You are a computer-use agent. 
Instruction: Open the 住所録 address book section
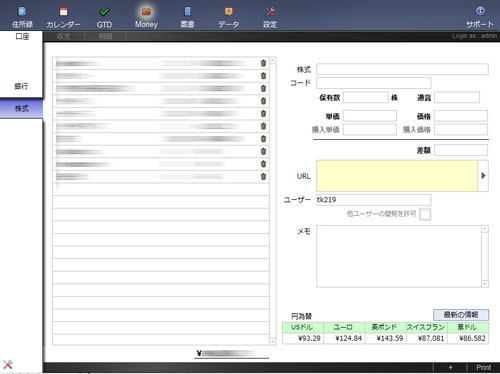click(22, 17)
